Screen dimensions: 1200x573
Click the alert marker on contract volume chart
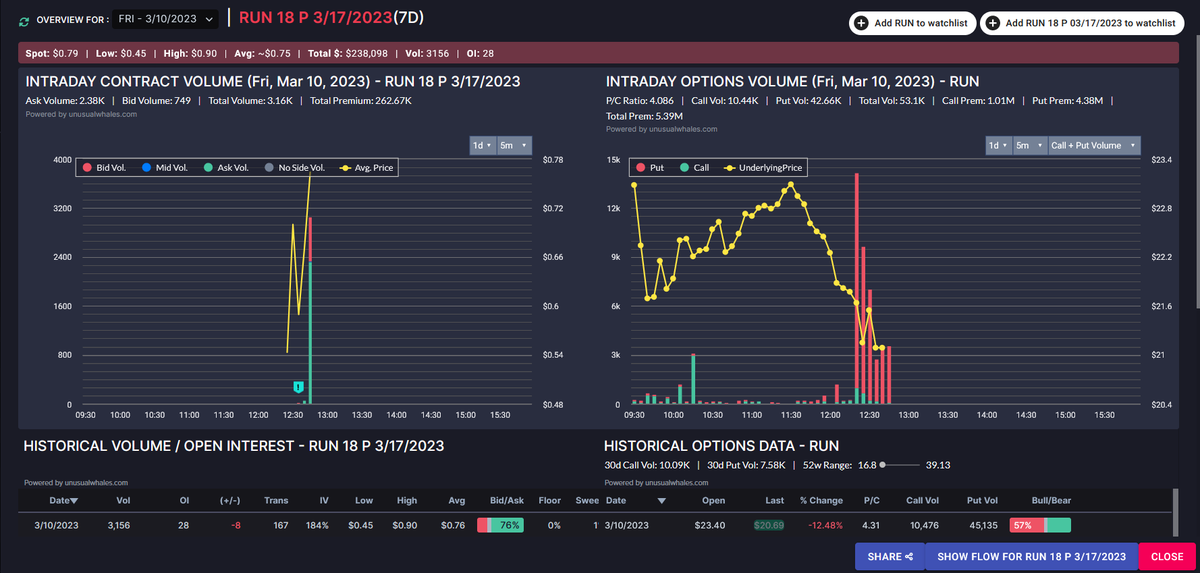pos(298,386)
